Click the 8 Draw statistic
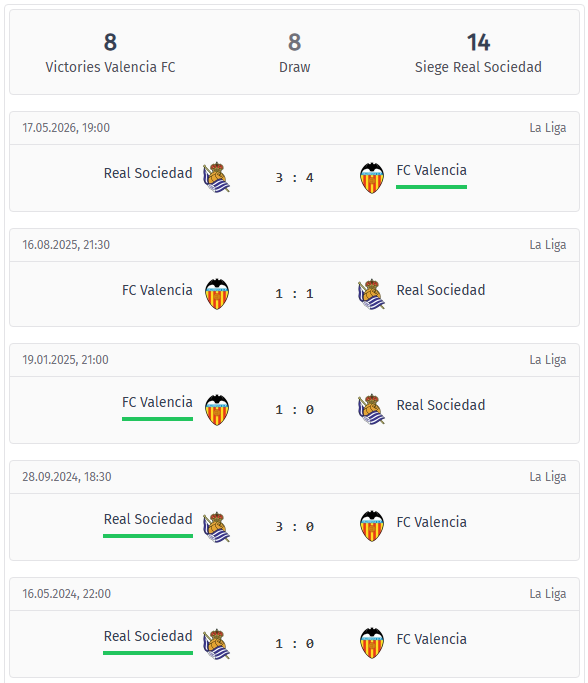The height and width of the screenshot is (683, 588). click(294, 53)
